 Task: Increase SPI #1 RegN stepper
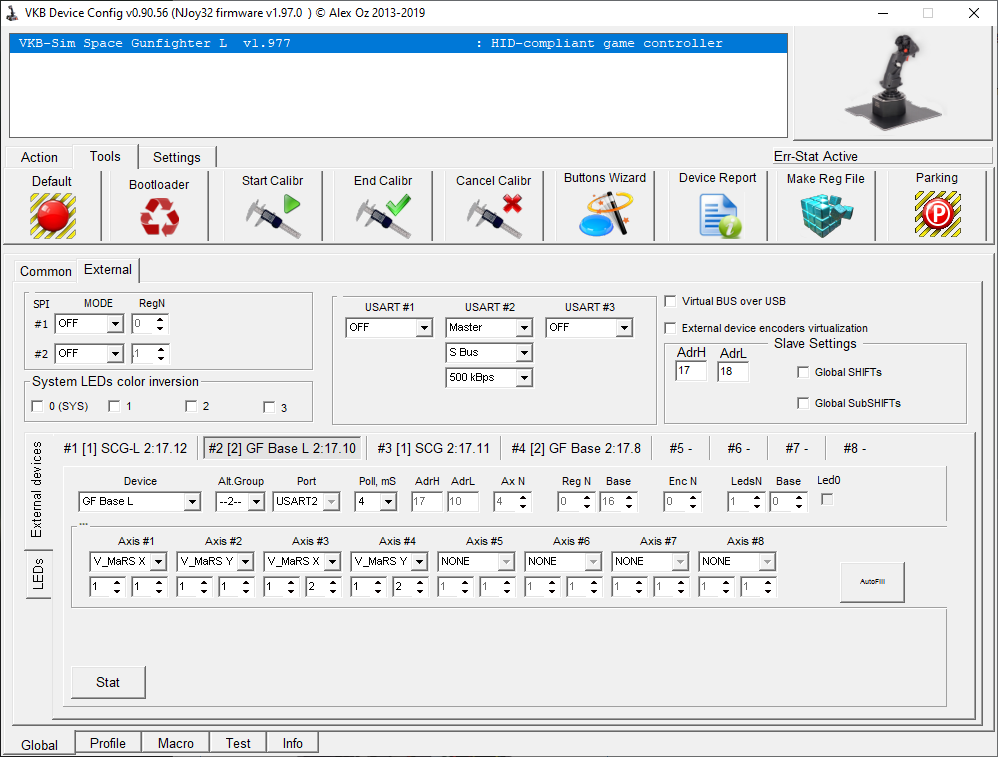click(x=160, y=320)
